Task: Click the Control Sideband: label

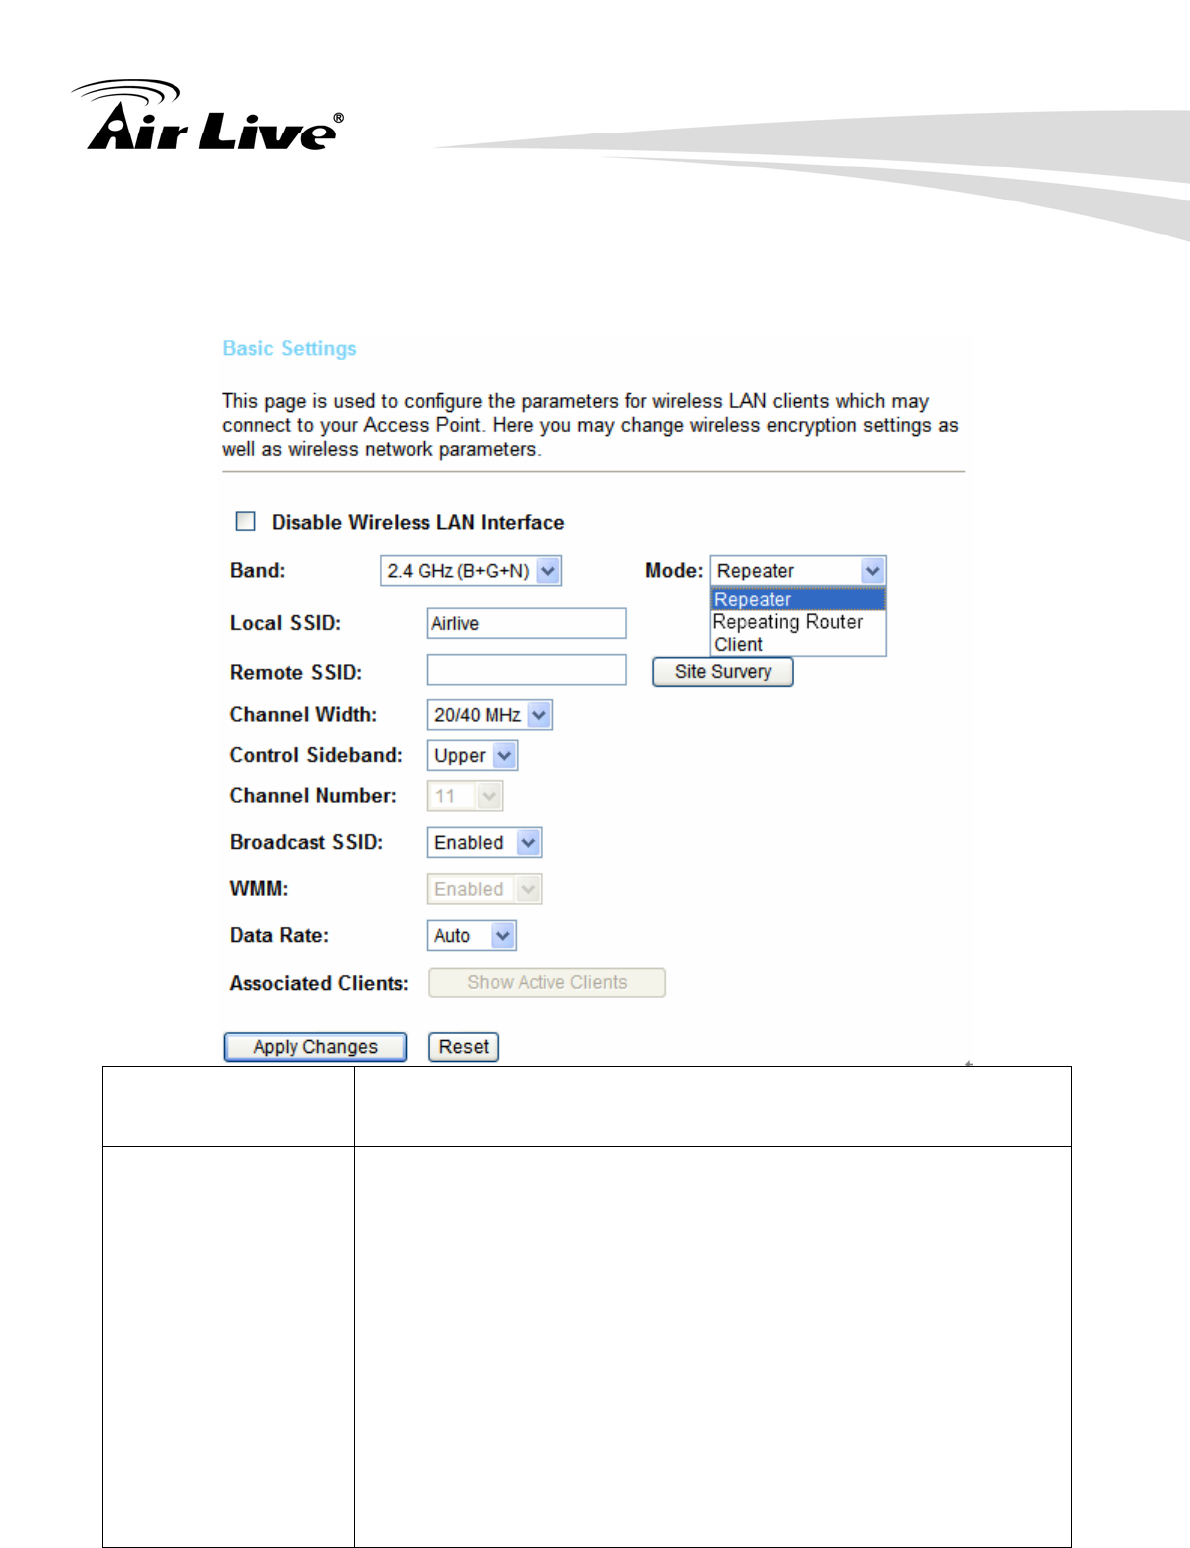Action: (316, 755)
